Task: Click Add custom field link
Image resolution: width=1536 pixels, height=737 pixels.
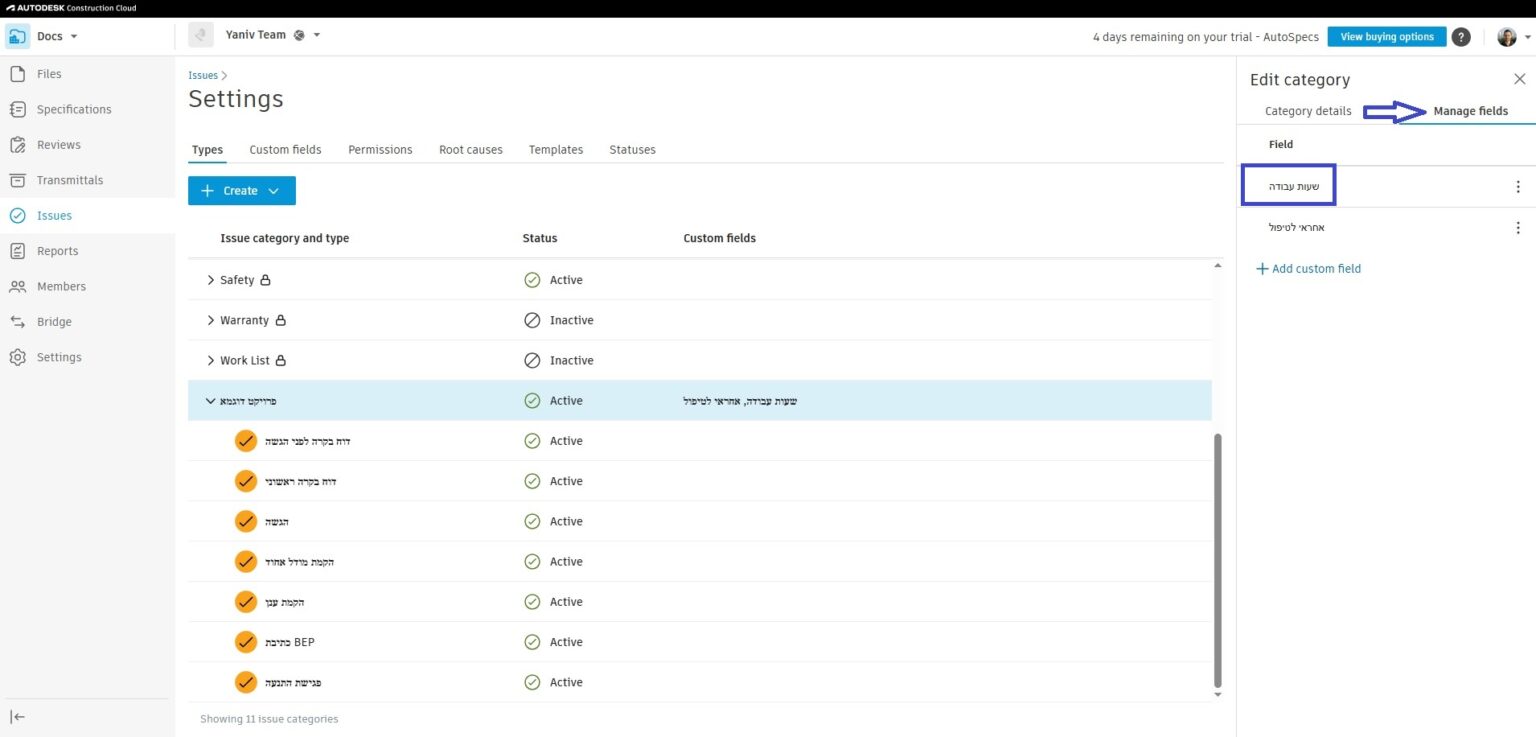Action: tap(1308, 269)
